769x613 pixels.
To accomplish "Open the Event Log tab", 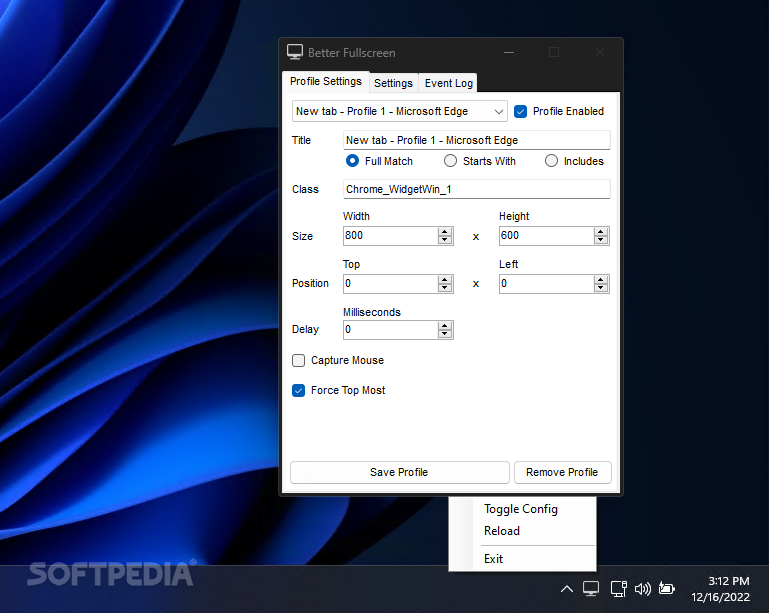I will (448, 83).
